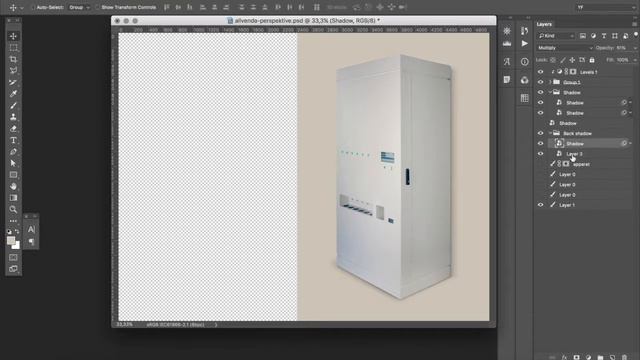Open the tool preset picker arrow
This screenshot has height=360, width=640.
pos(22,7)
